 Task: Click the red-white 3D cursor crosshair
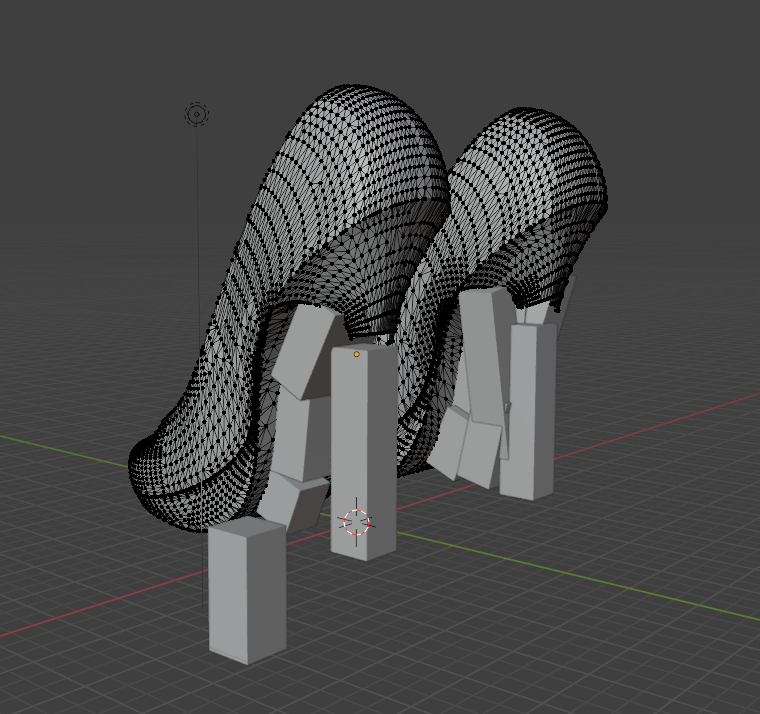click(x=356, y=522)
